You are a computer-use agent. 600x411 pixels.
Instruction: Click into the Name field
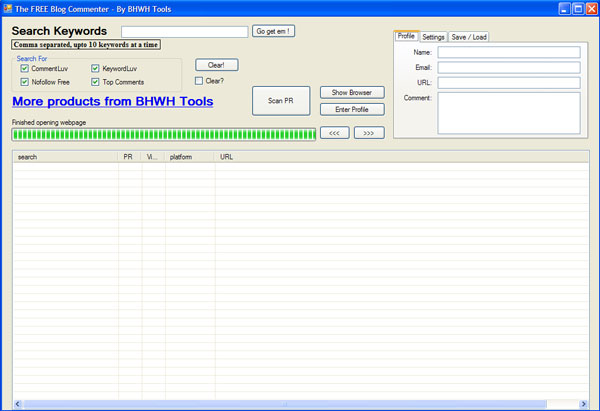tap(509, 52)
